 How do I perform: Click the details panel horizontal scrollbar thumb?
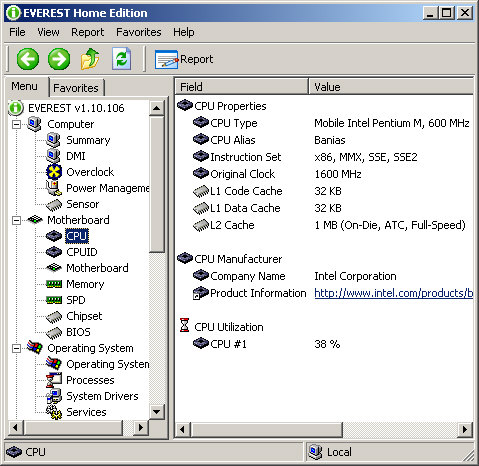click(266, 429)
